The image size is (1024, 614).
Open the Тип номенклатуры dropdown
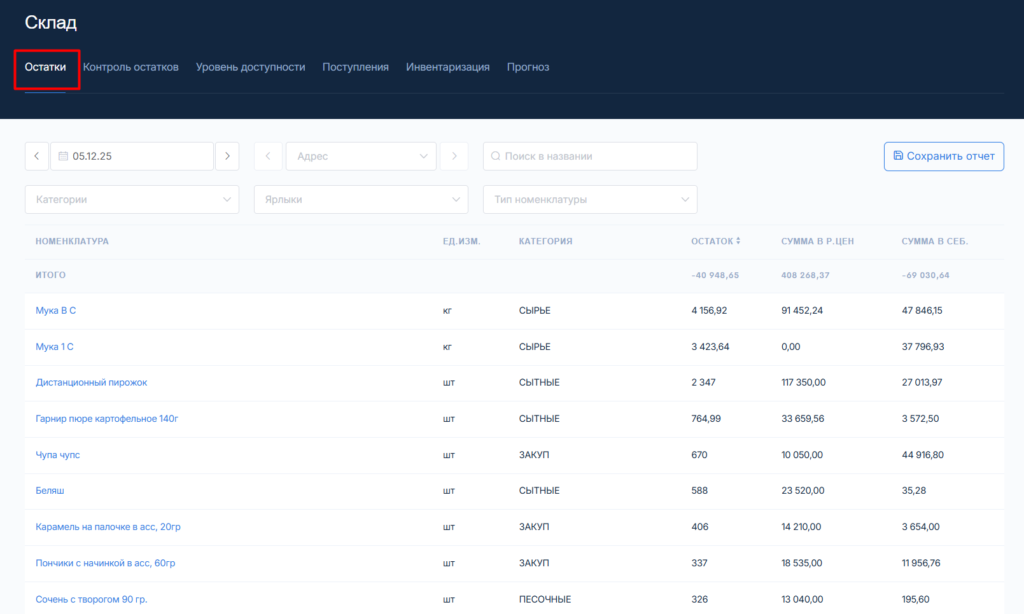[590, 199]
